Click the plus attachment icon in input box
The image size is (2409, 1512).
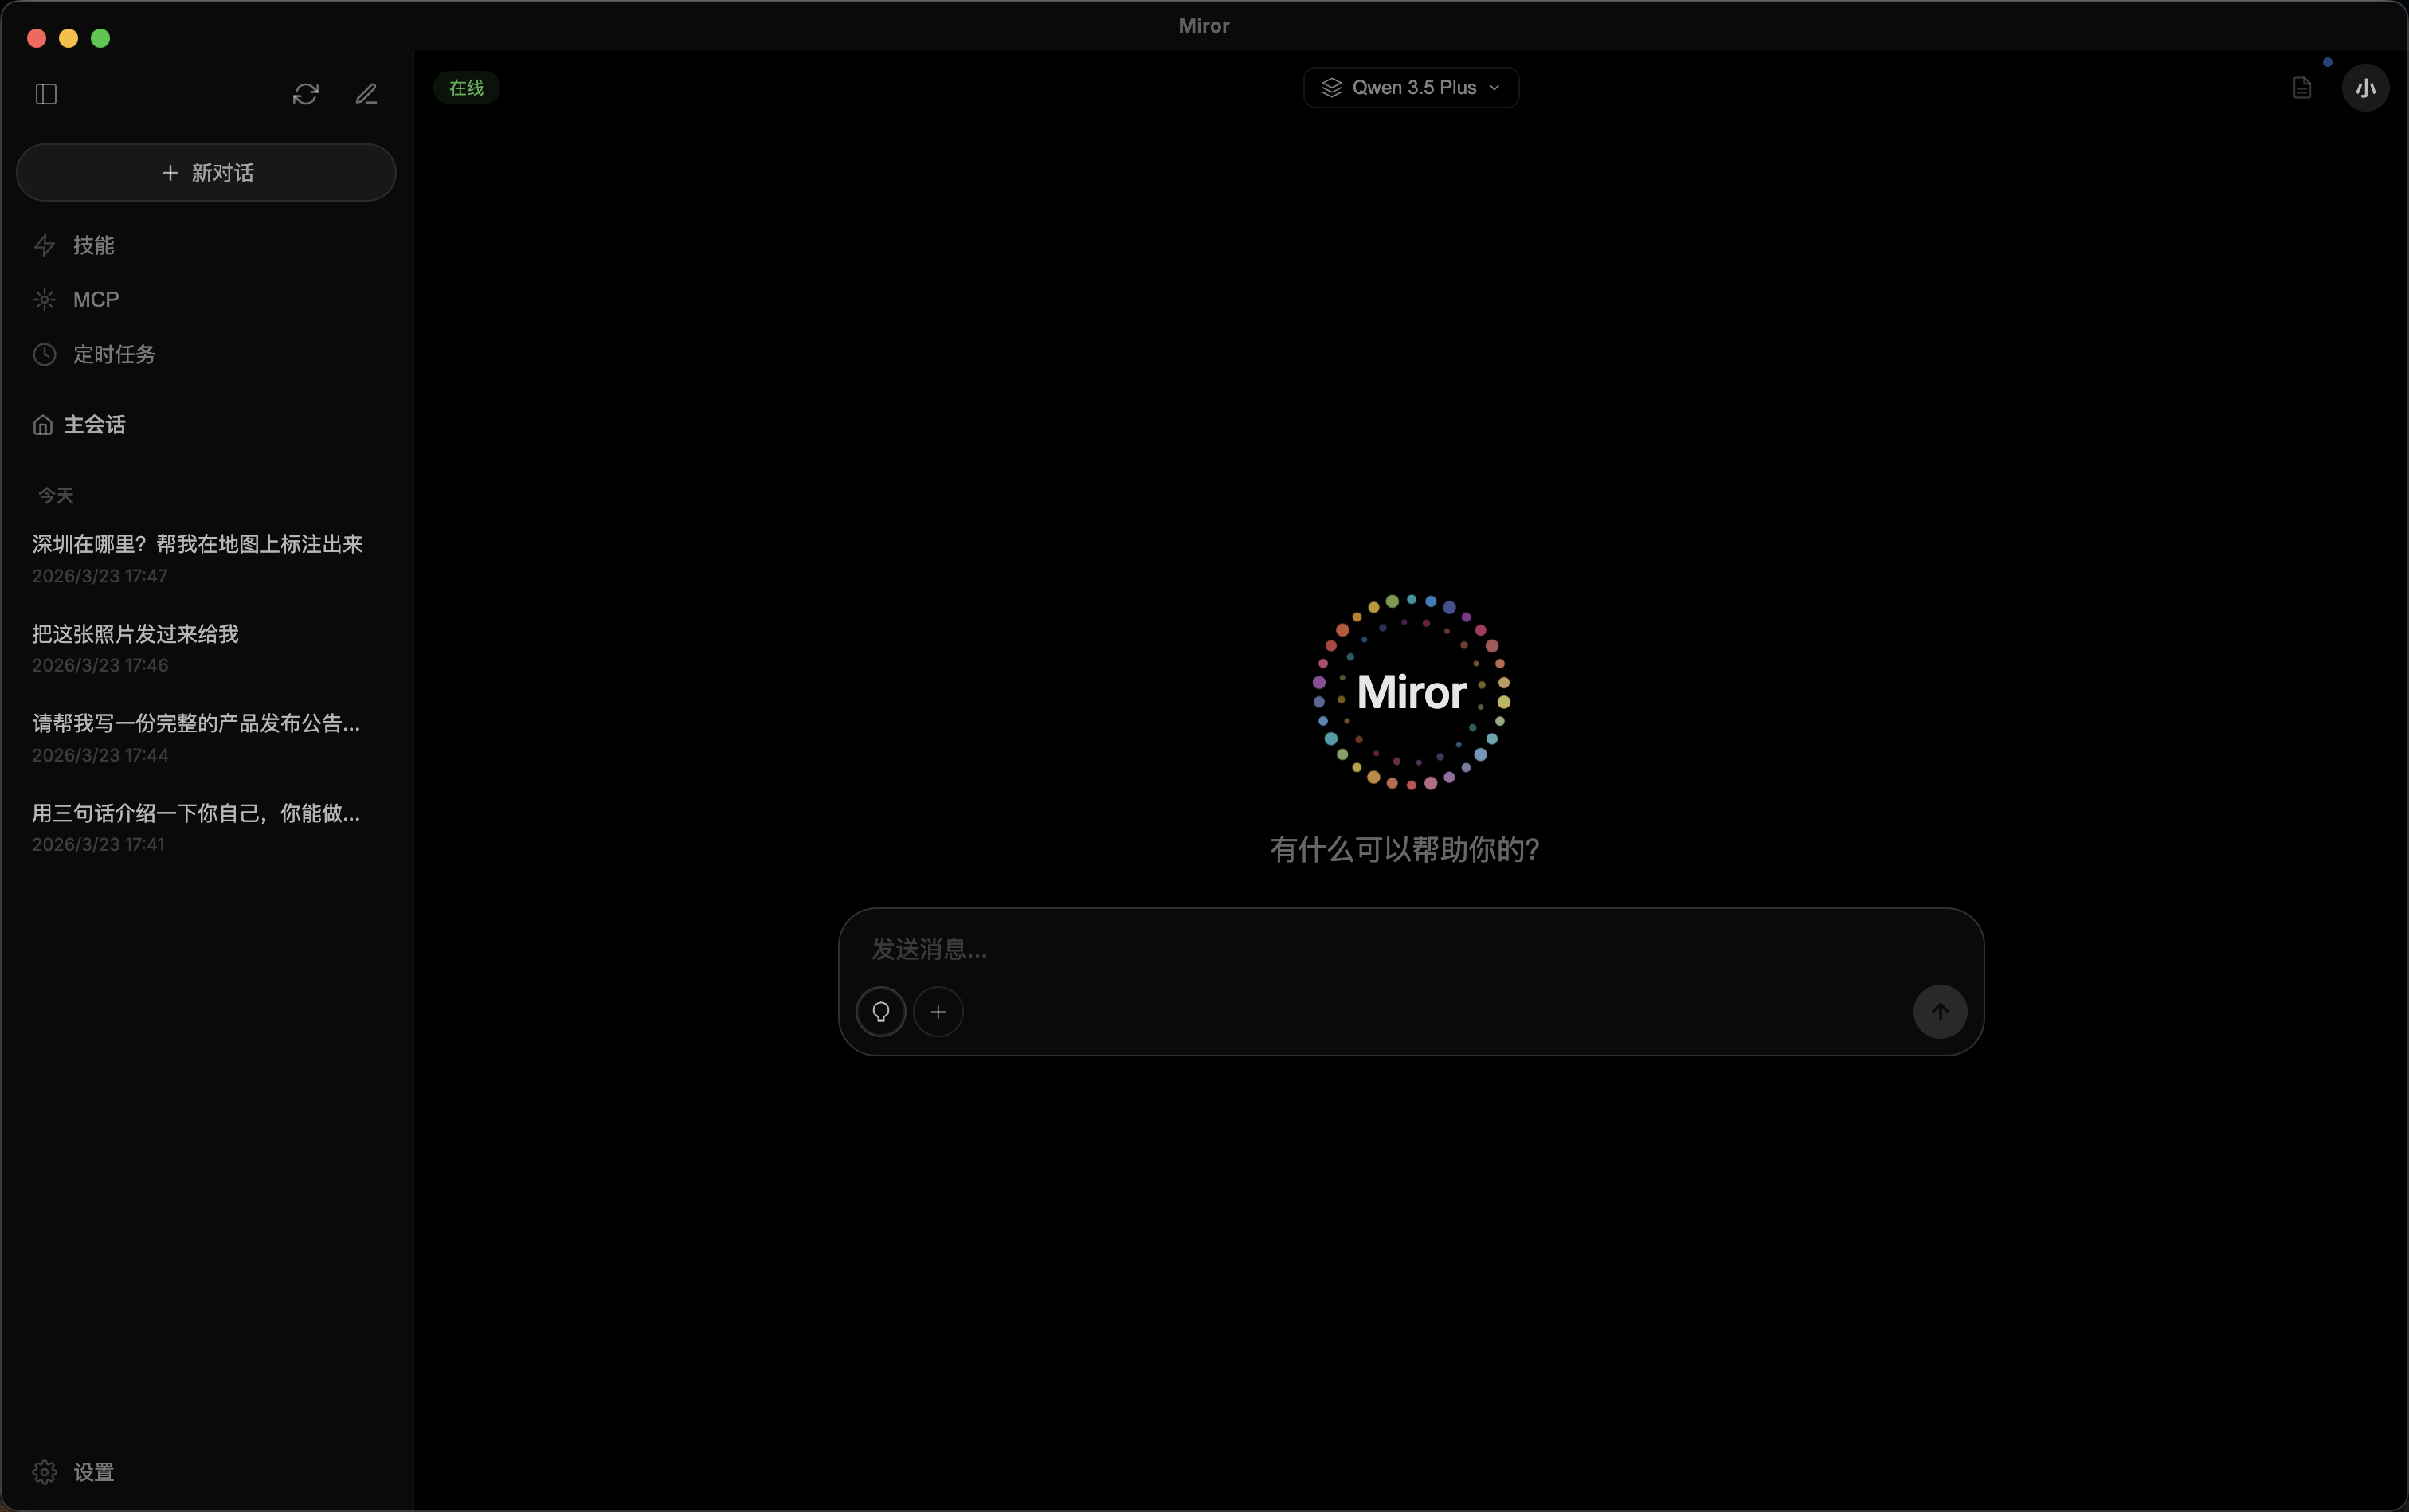tap(938, 1012)
